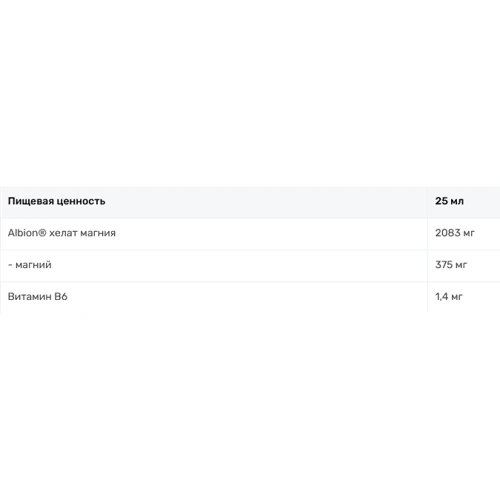
Task: Click the 'Albion® хелат магния' row label
Action: click(x=62, y=233)
